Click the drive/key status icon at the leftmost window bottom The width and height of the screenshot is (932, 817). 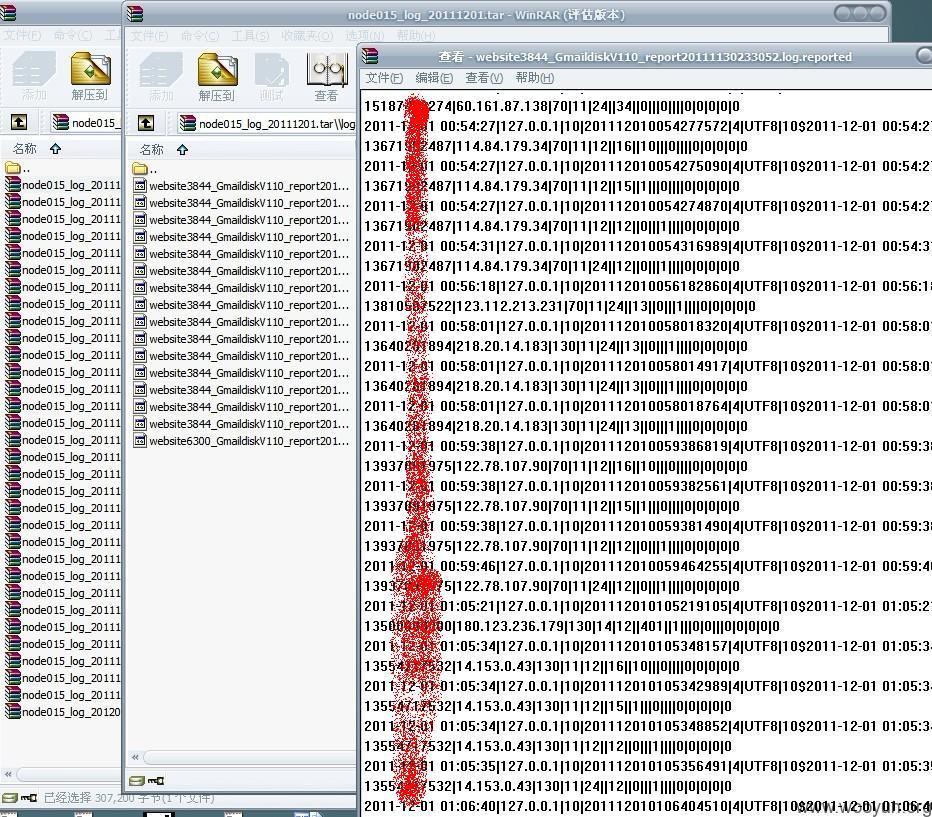(x=19, y=797)
